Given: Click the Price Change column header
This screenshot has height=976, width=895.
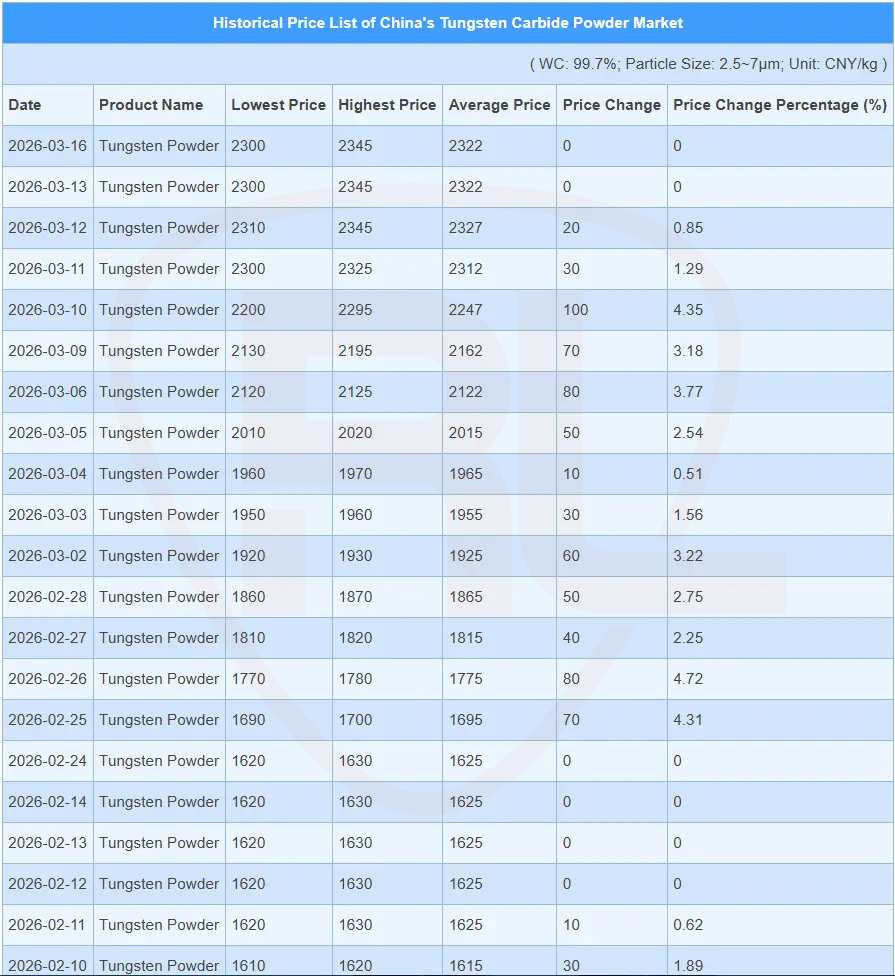Looking at the screenshot, I should 612,105.
